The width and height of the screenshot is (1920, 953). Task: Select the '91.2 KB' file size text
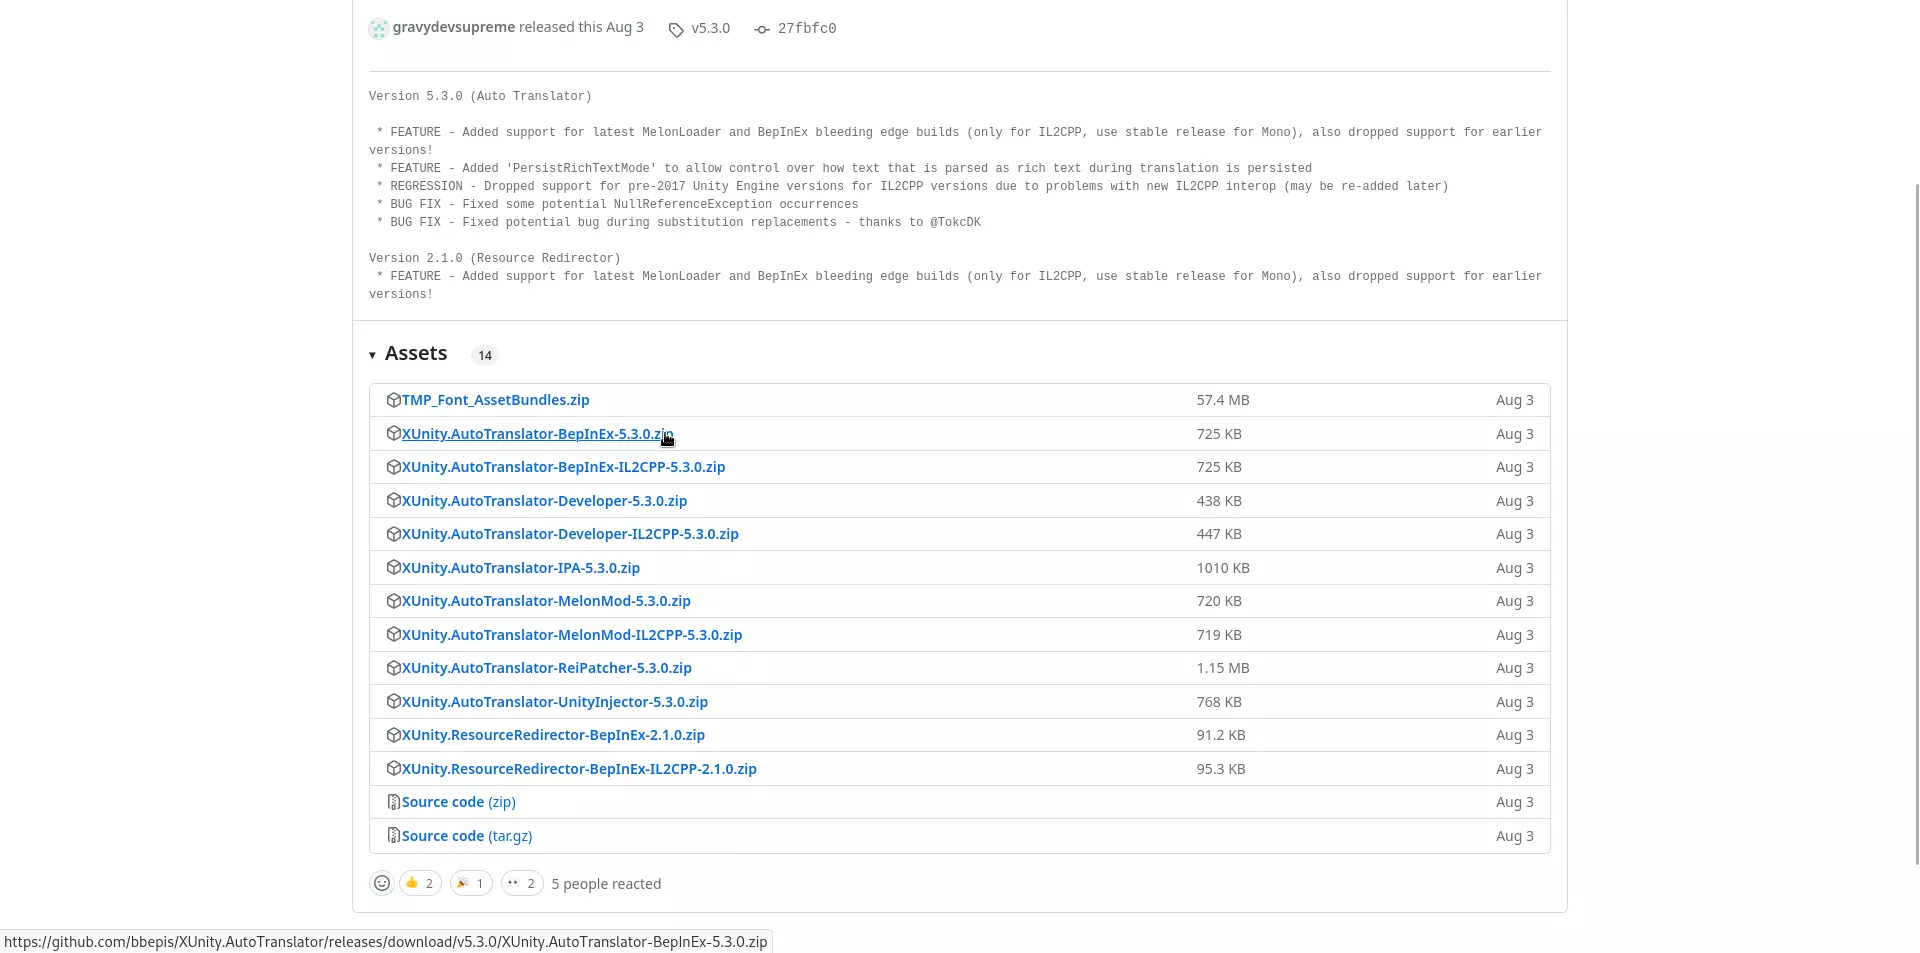click(1221, 735)
